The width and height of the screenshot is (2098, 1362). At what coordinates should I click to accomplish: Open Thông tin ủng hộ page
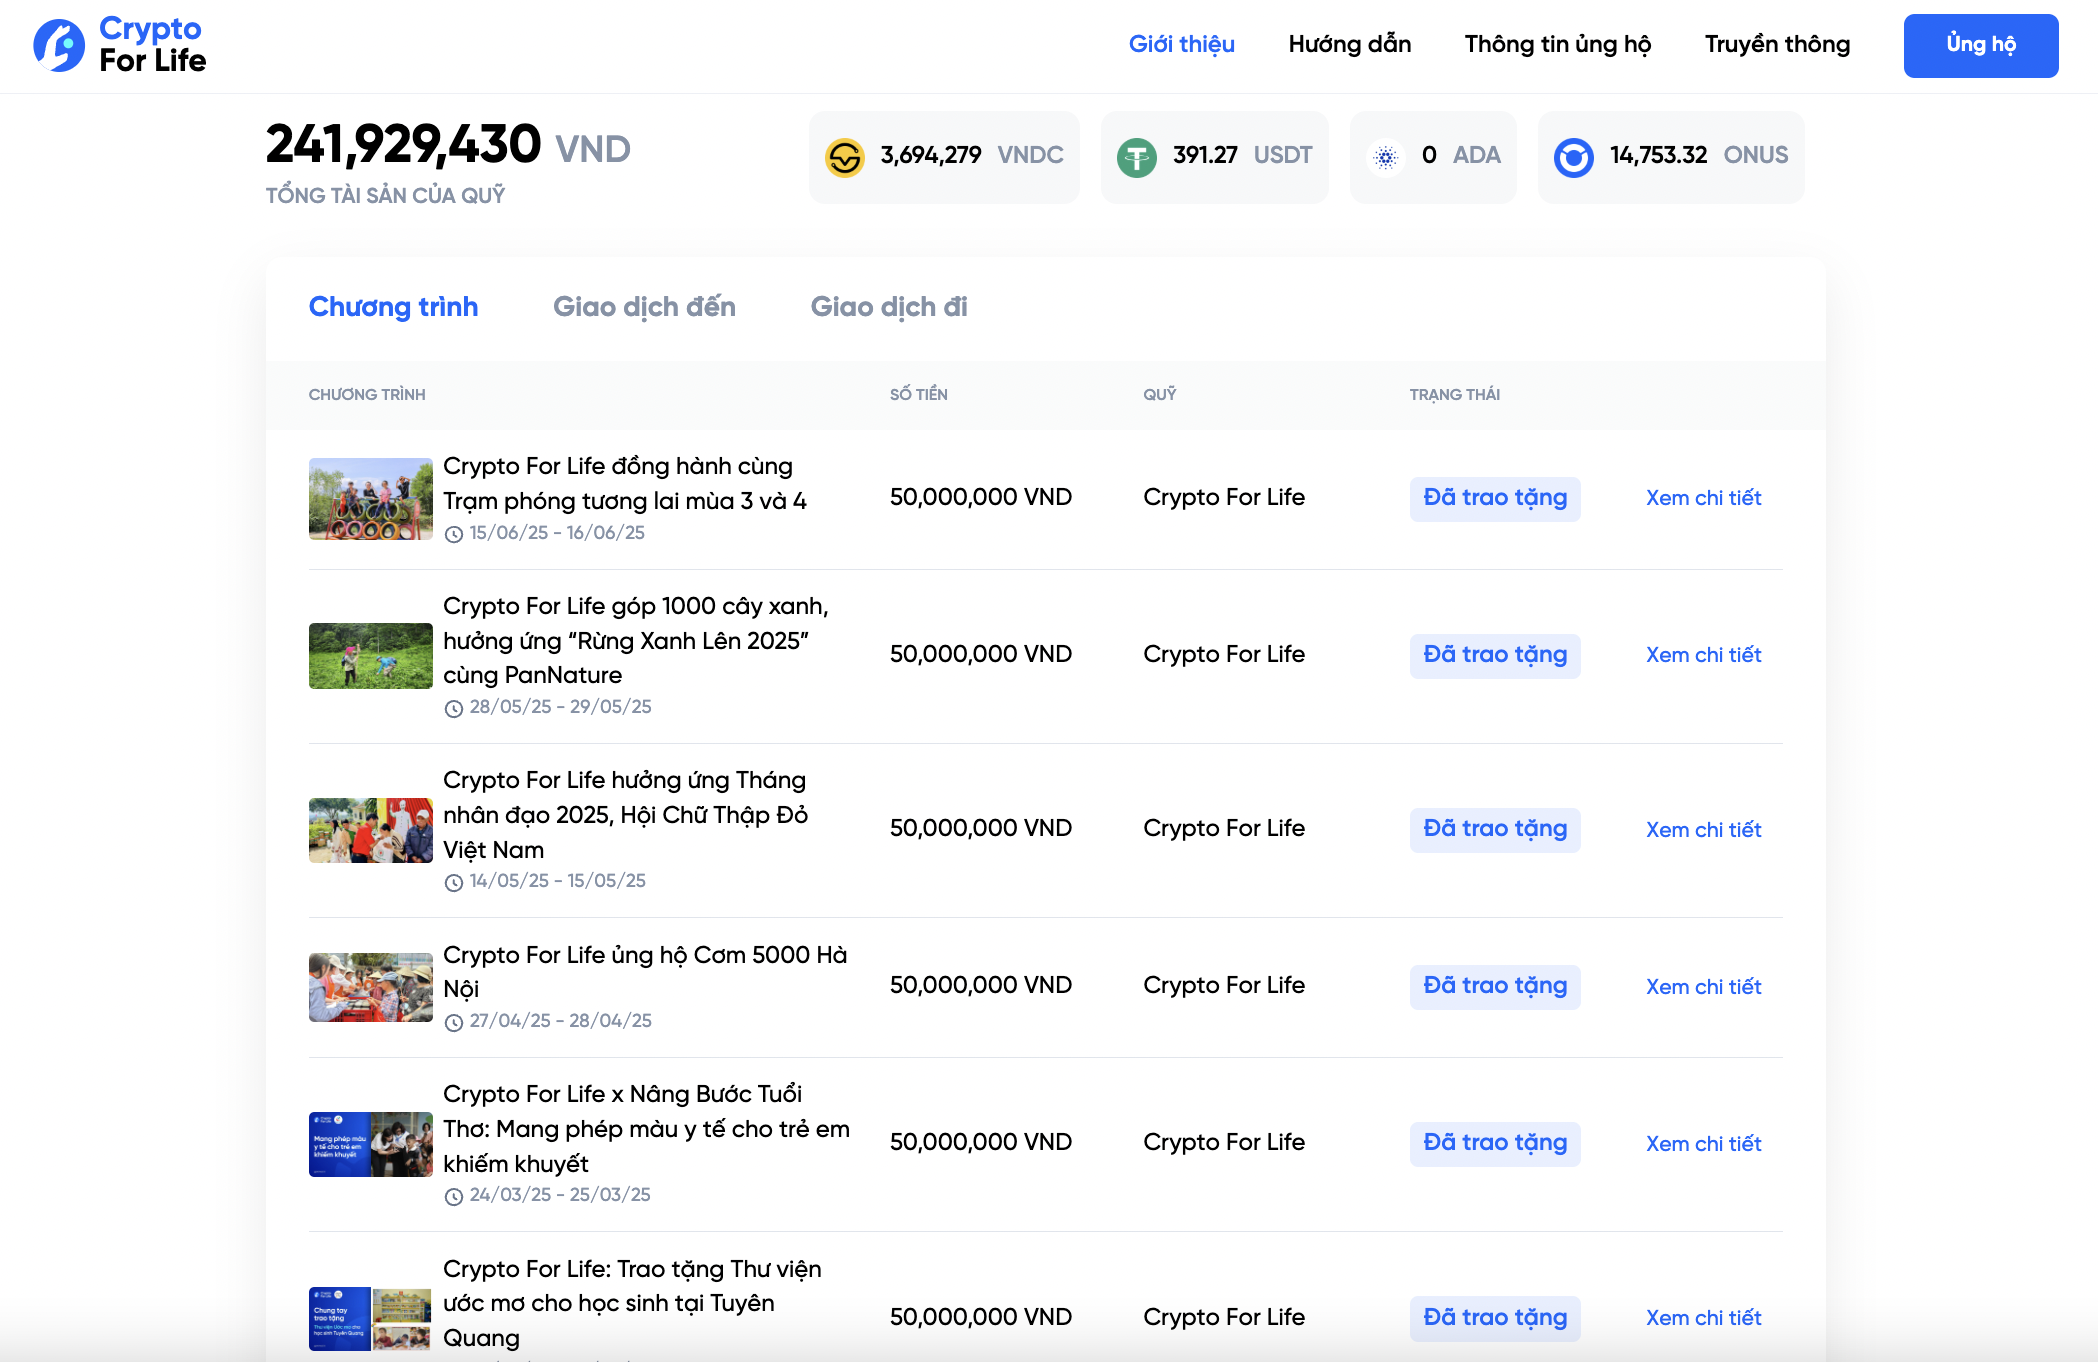(x=1558, y=44)
